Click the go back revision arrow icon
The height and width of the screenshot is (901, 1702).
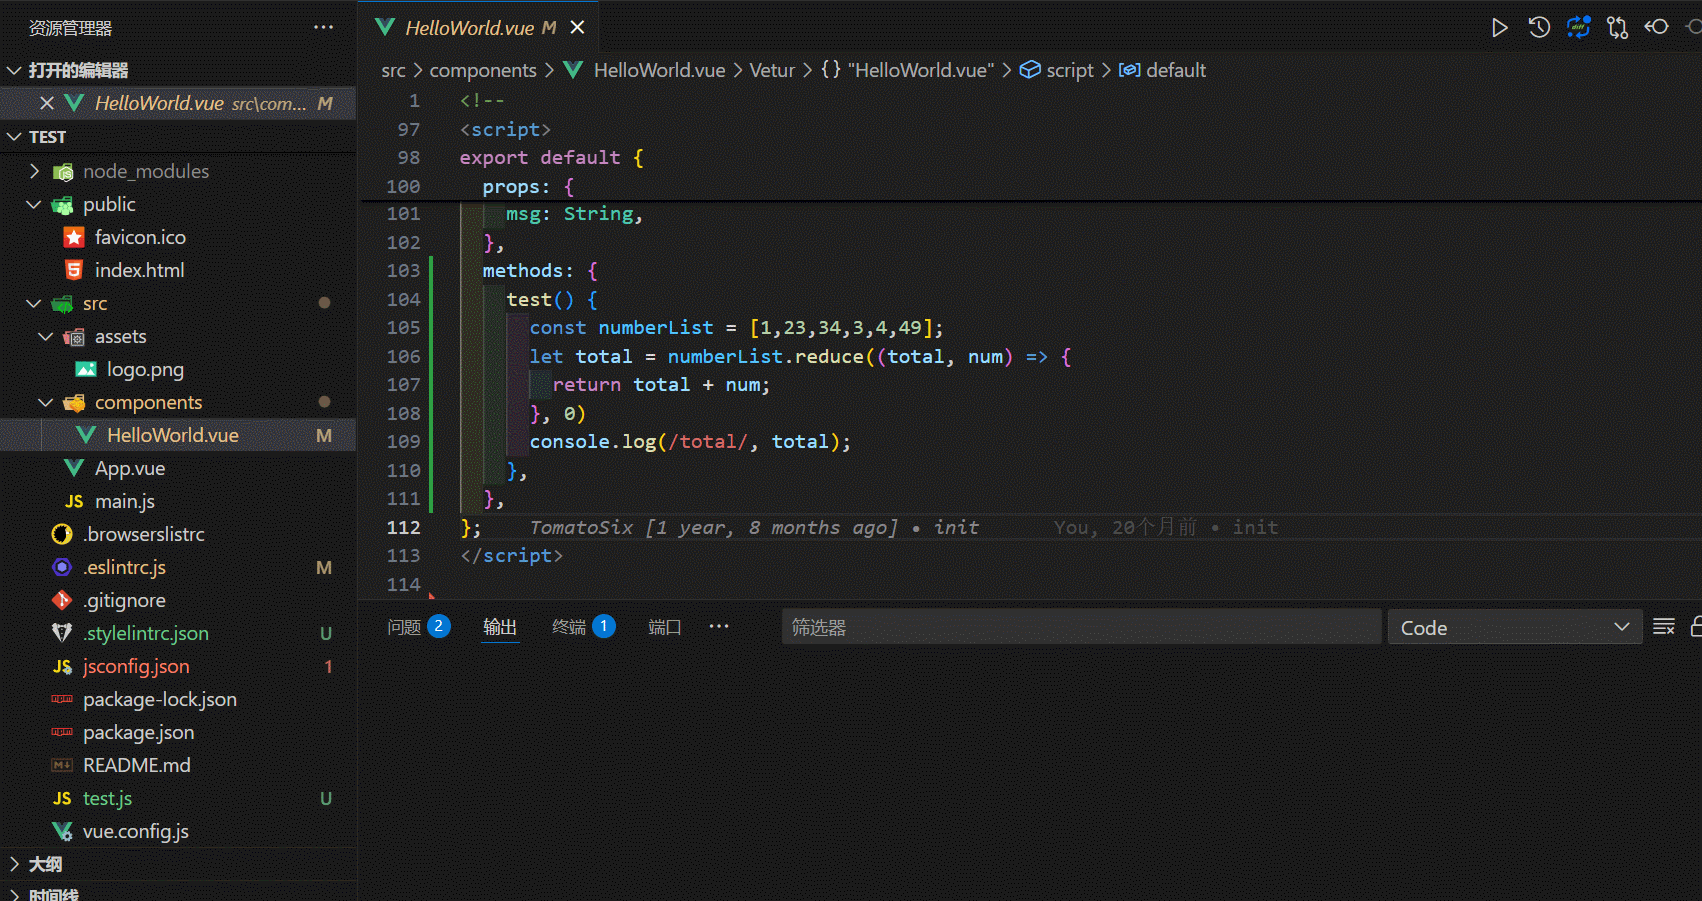[1656, 27]
